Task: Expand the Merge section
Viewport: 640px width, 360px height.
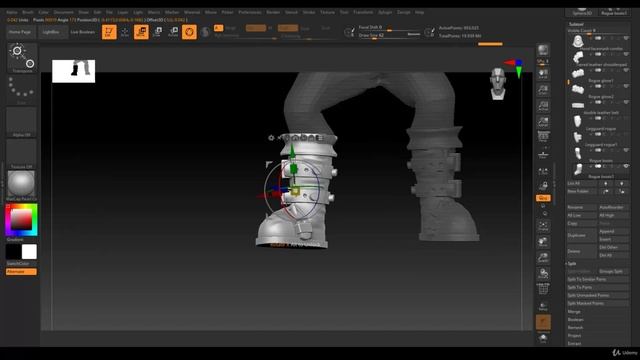Action: (574, 311)
